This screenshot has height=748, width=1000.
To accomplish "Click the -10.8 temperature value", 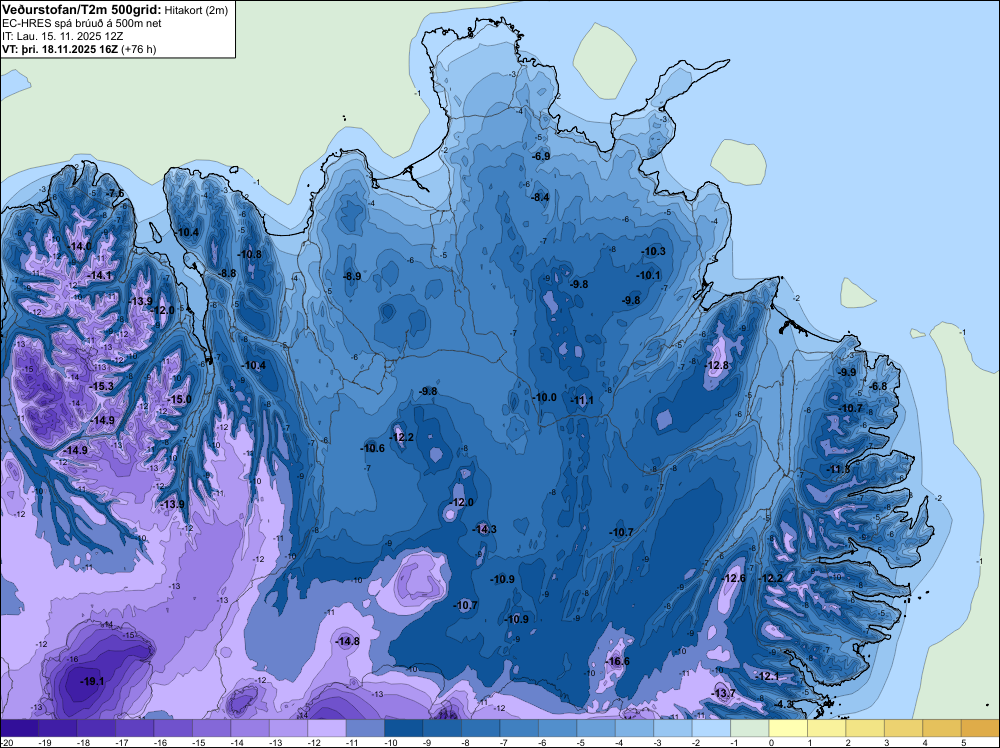I will coord(249,254).
